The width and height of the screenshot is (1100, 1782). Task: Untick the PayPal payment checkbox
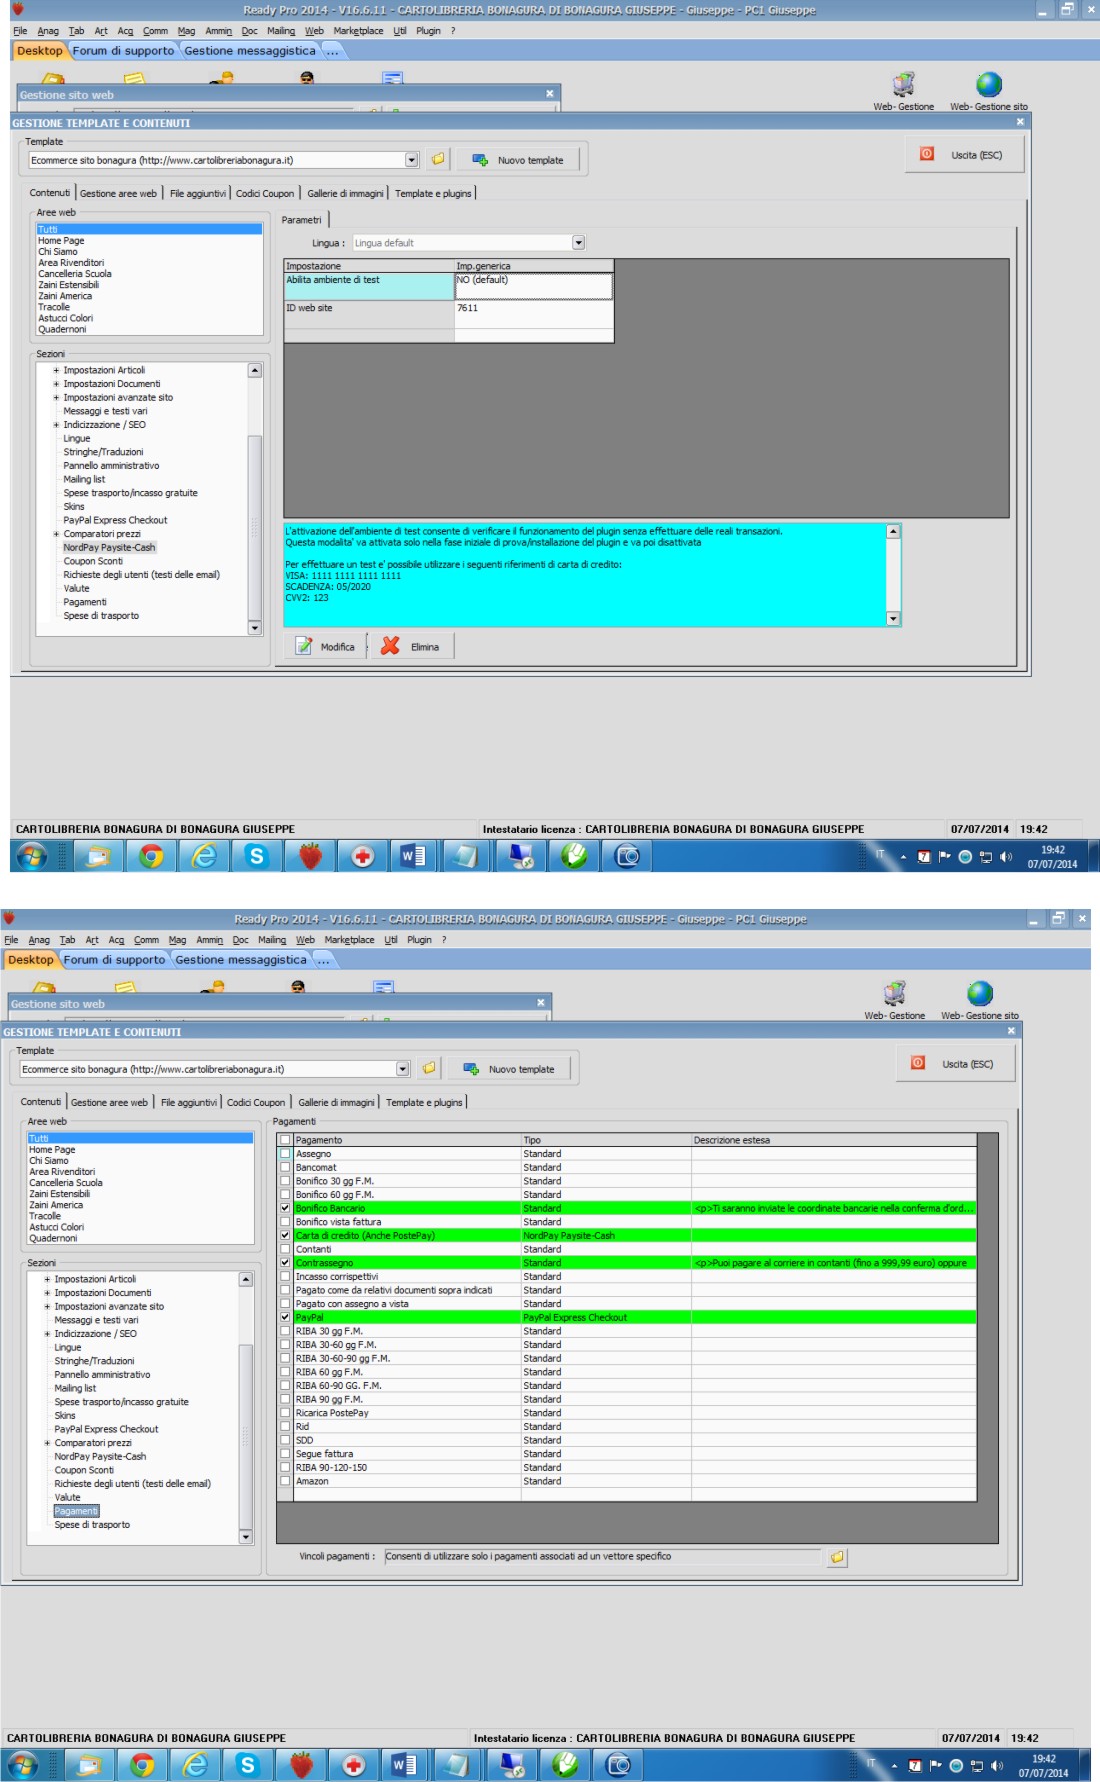(285, 1318)
